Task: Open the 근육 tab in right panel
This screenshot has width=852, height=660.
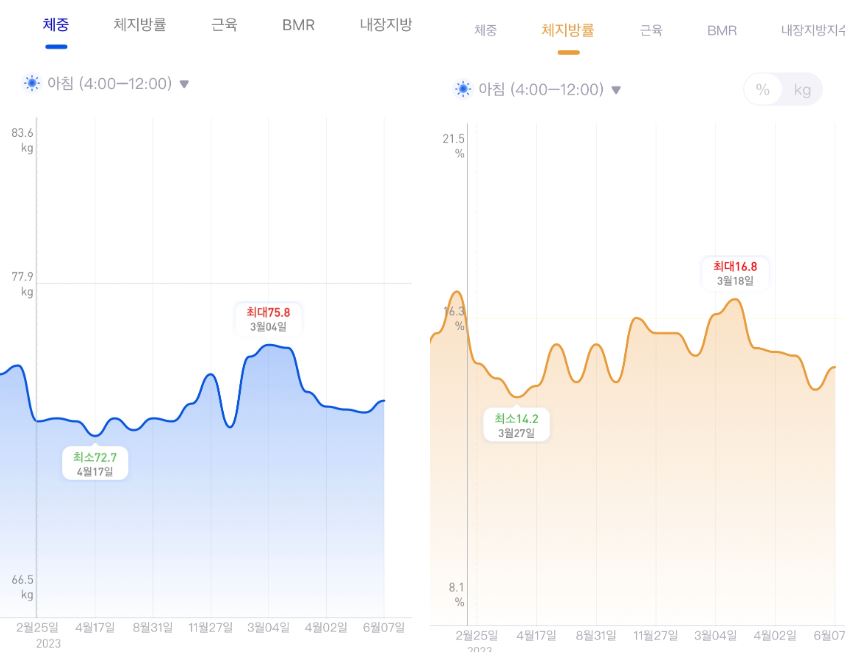Action: [651, 31]
